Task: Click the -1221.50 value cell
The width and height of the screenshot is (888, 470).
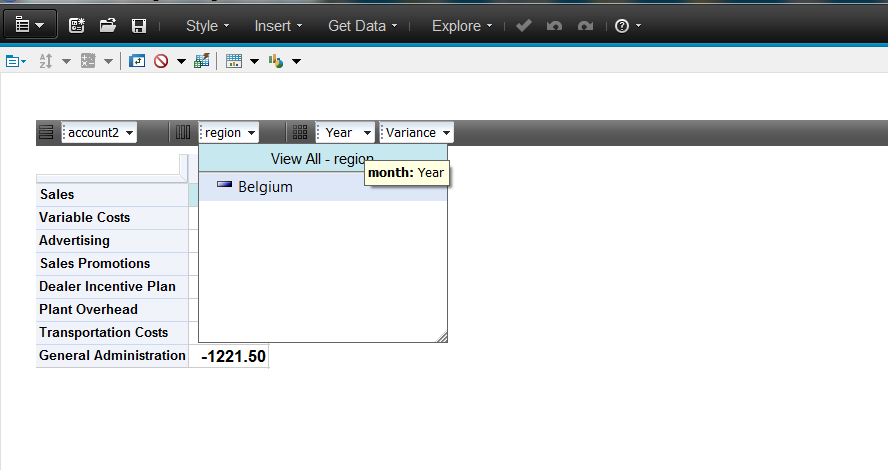Action: [229, 356]
